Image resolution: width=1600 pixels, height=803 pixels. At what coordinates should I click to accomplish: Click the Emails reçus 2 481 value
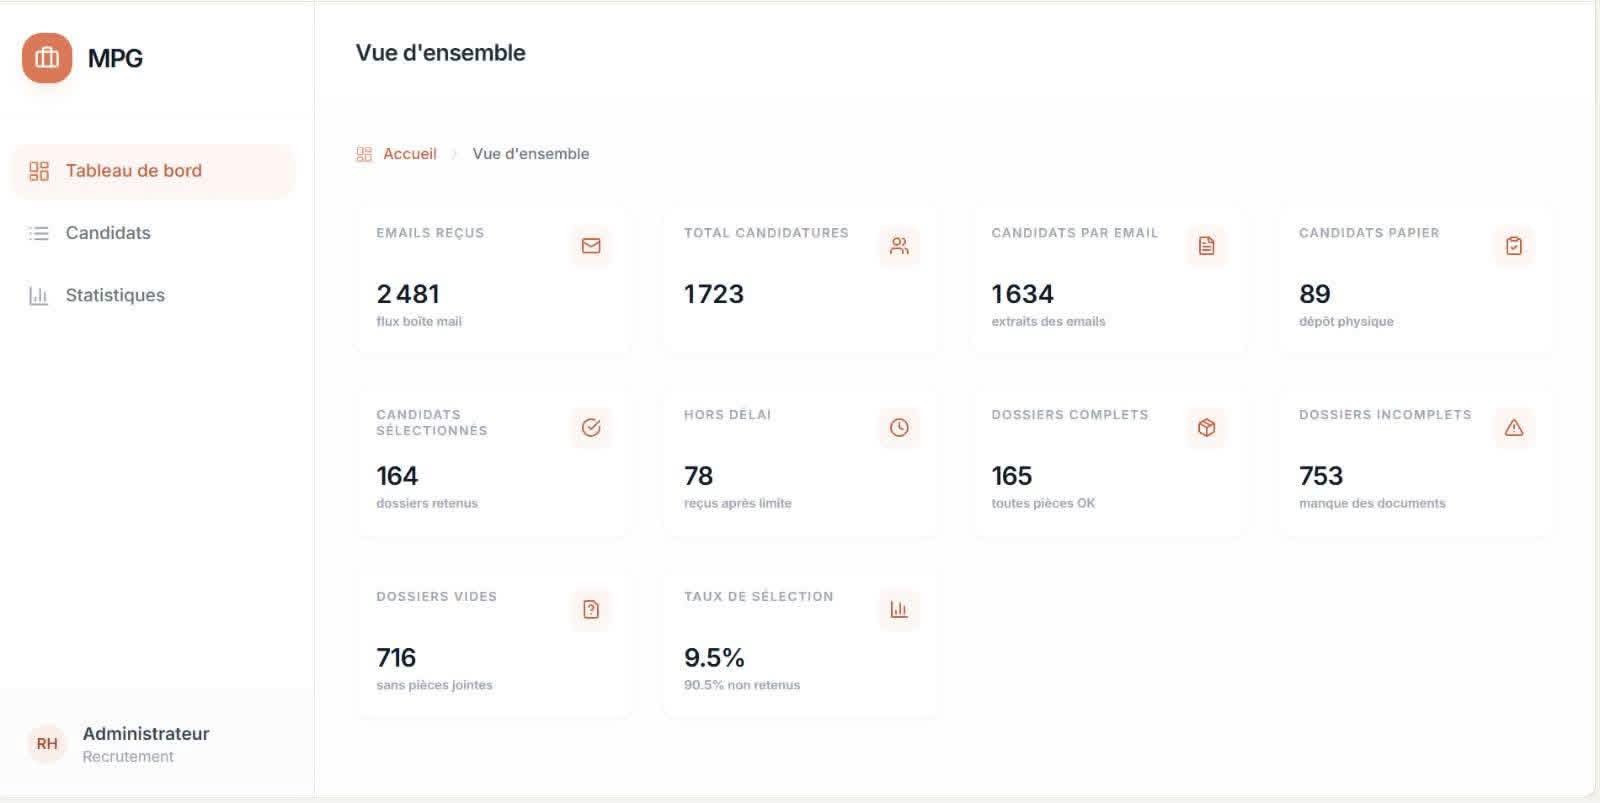point(408,294)
